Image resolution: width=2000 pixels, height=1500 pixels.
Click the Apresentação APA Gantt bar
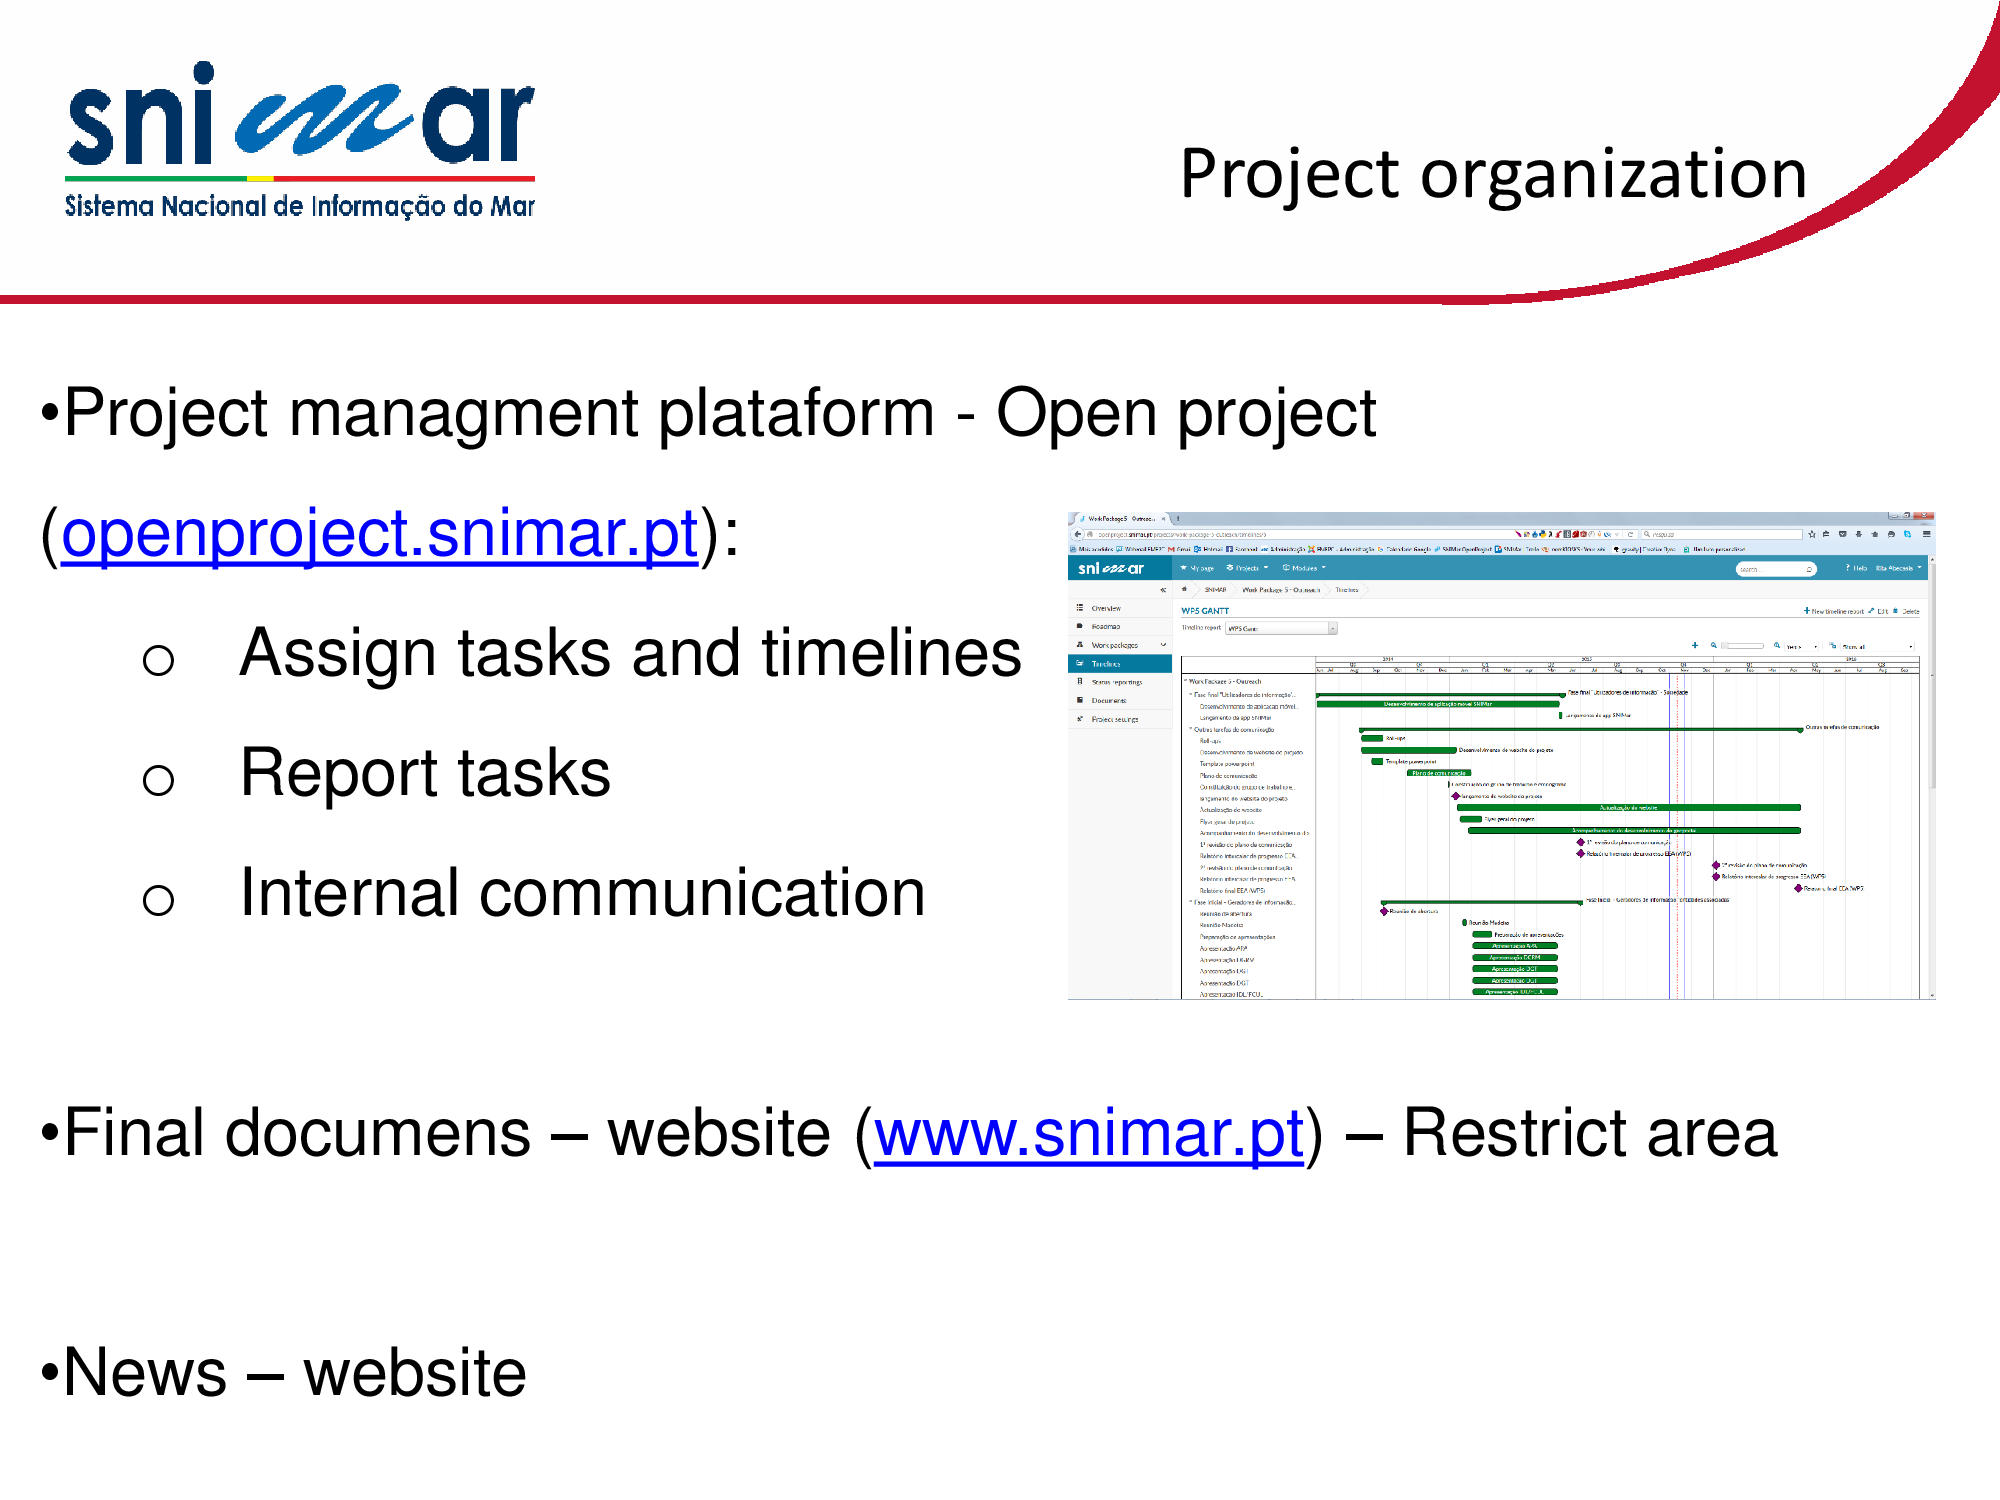[x=1515, y=946]
